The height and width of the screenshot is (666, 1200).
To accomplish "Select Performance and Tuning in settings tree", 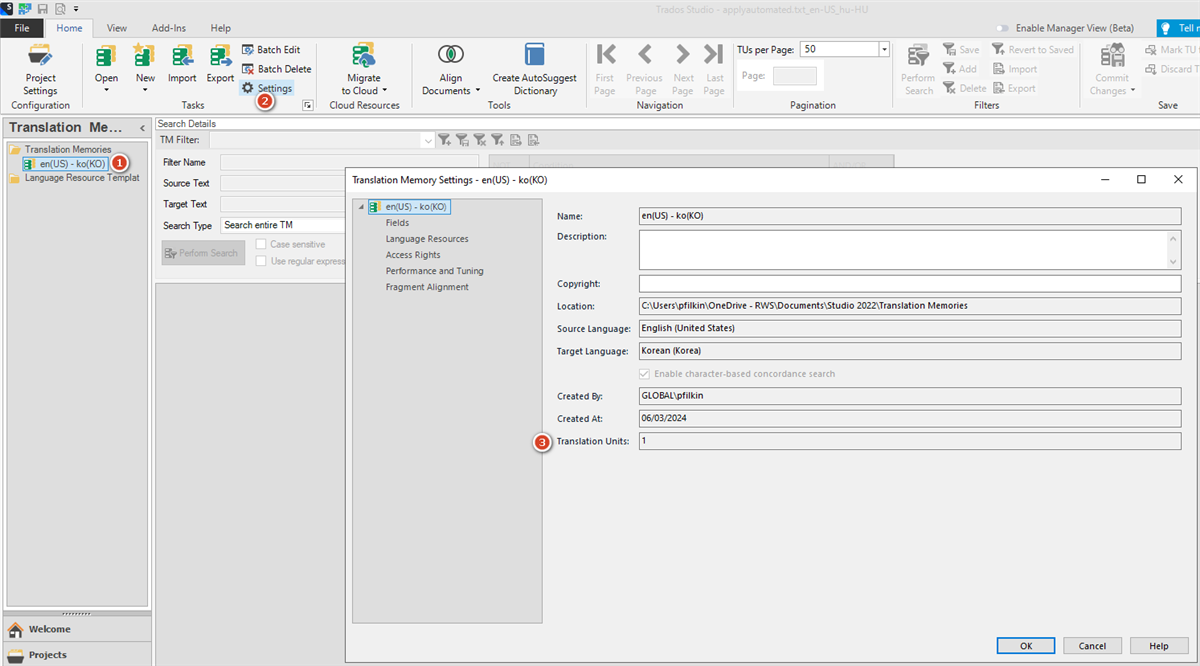I will tap(434, 271).
